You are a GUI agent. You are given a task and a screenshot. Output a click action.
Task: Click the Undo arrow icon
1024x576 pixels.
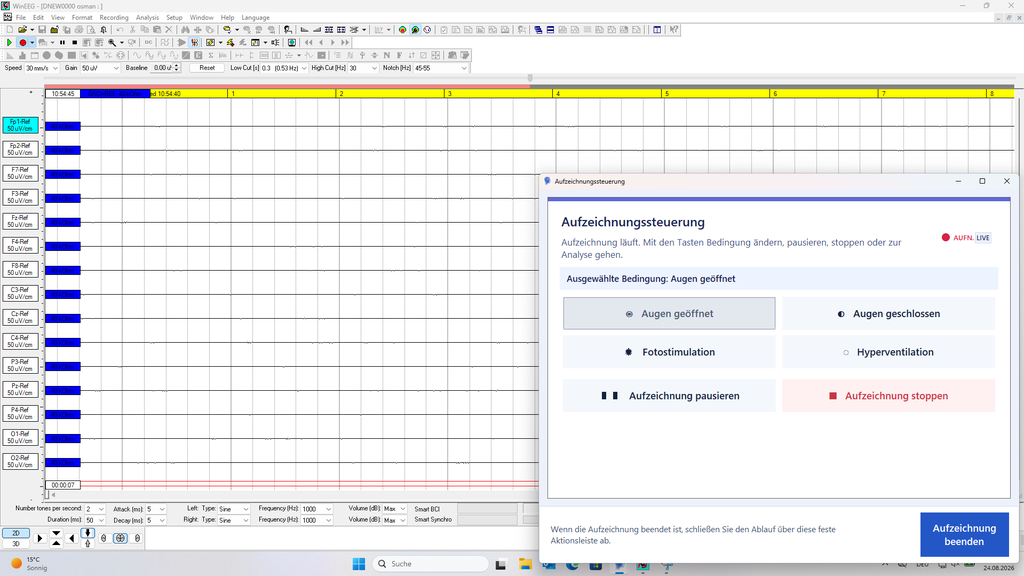click(x=120, y=30)
